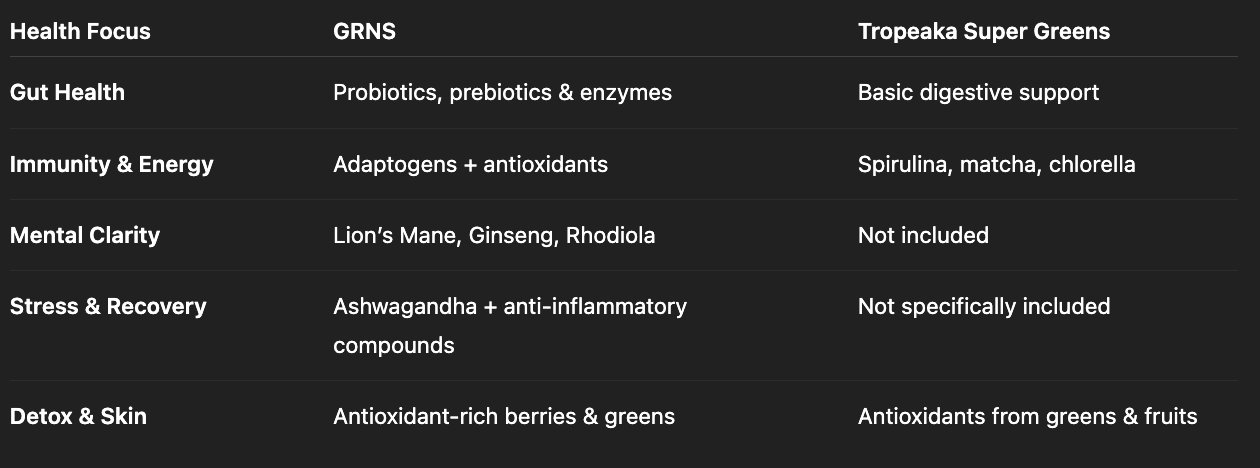Select the Not specifically included cell
Viewport: 1260px width, 468px height.
click(983, 306)
